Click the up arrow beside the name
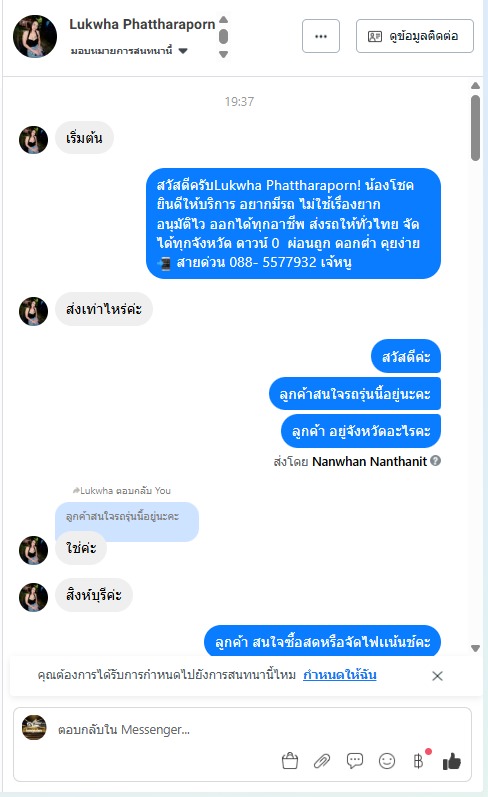The height and width of the screenshot is (797, 488). pyautogui.click(x=223, y=20)
